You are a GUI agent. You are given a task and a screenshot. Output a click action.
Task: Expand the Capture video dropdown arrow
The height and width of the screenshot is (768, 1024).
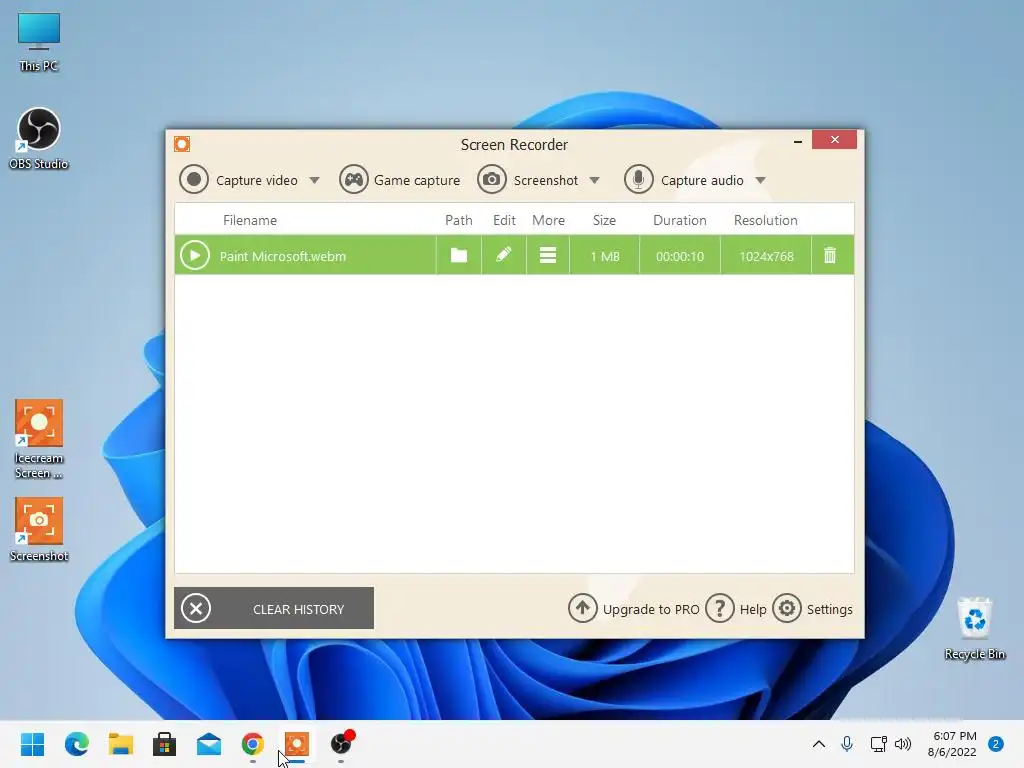pyautogui.click(x=314, y=180)
